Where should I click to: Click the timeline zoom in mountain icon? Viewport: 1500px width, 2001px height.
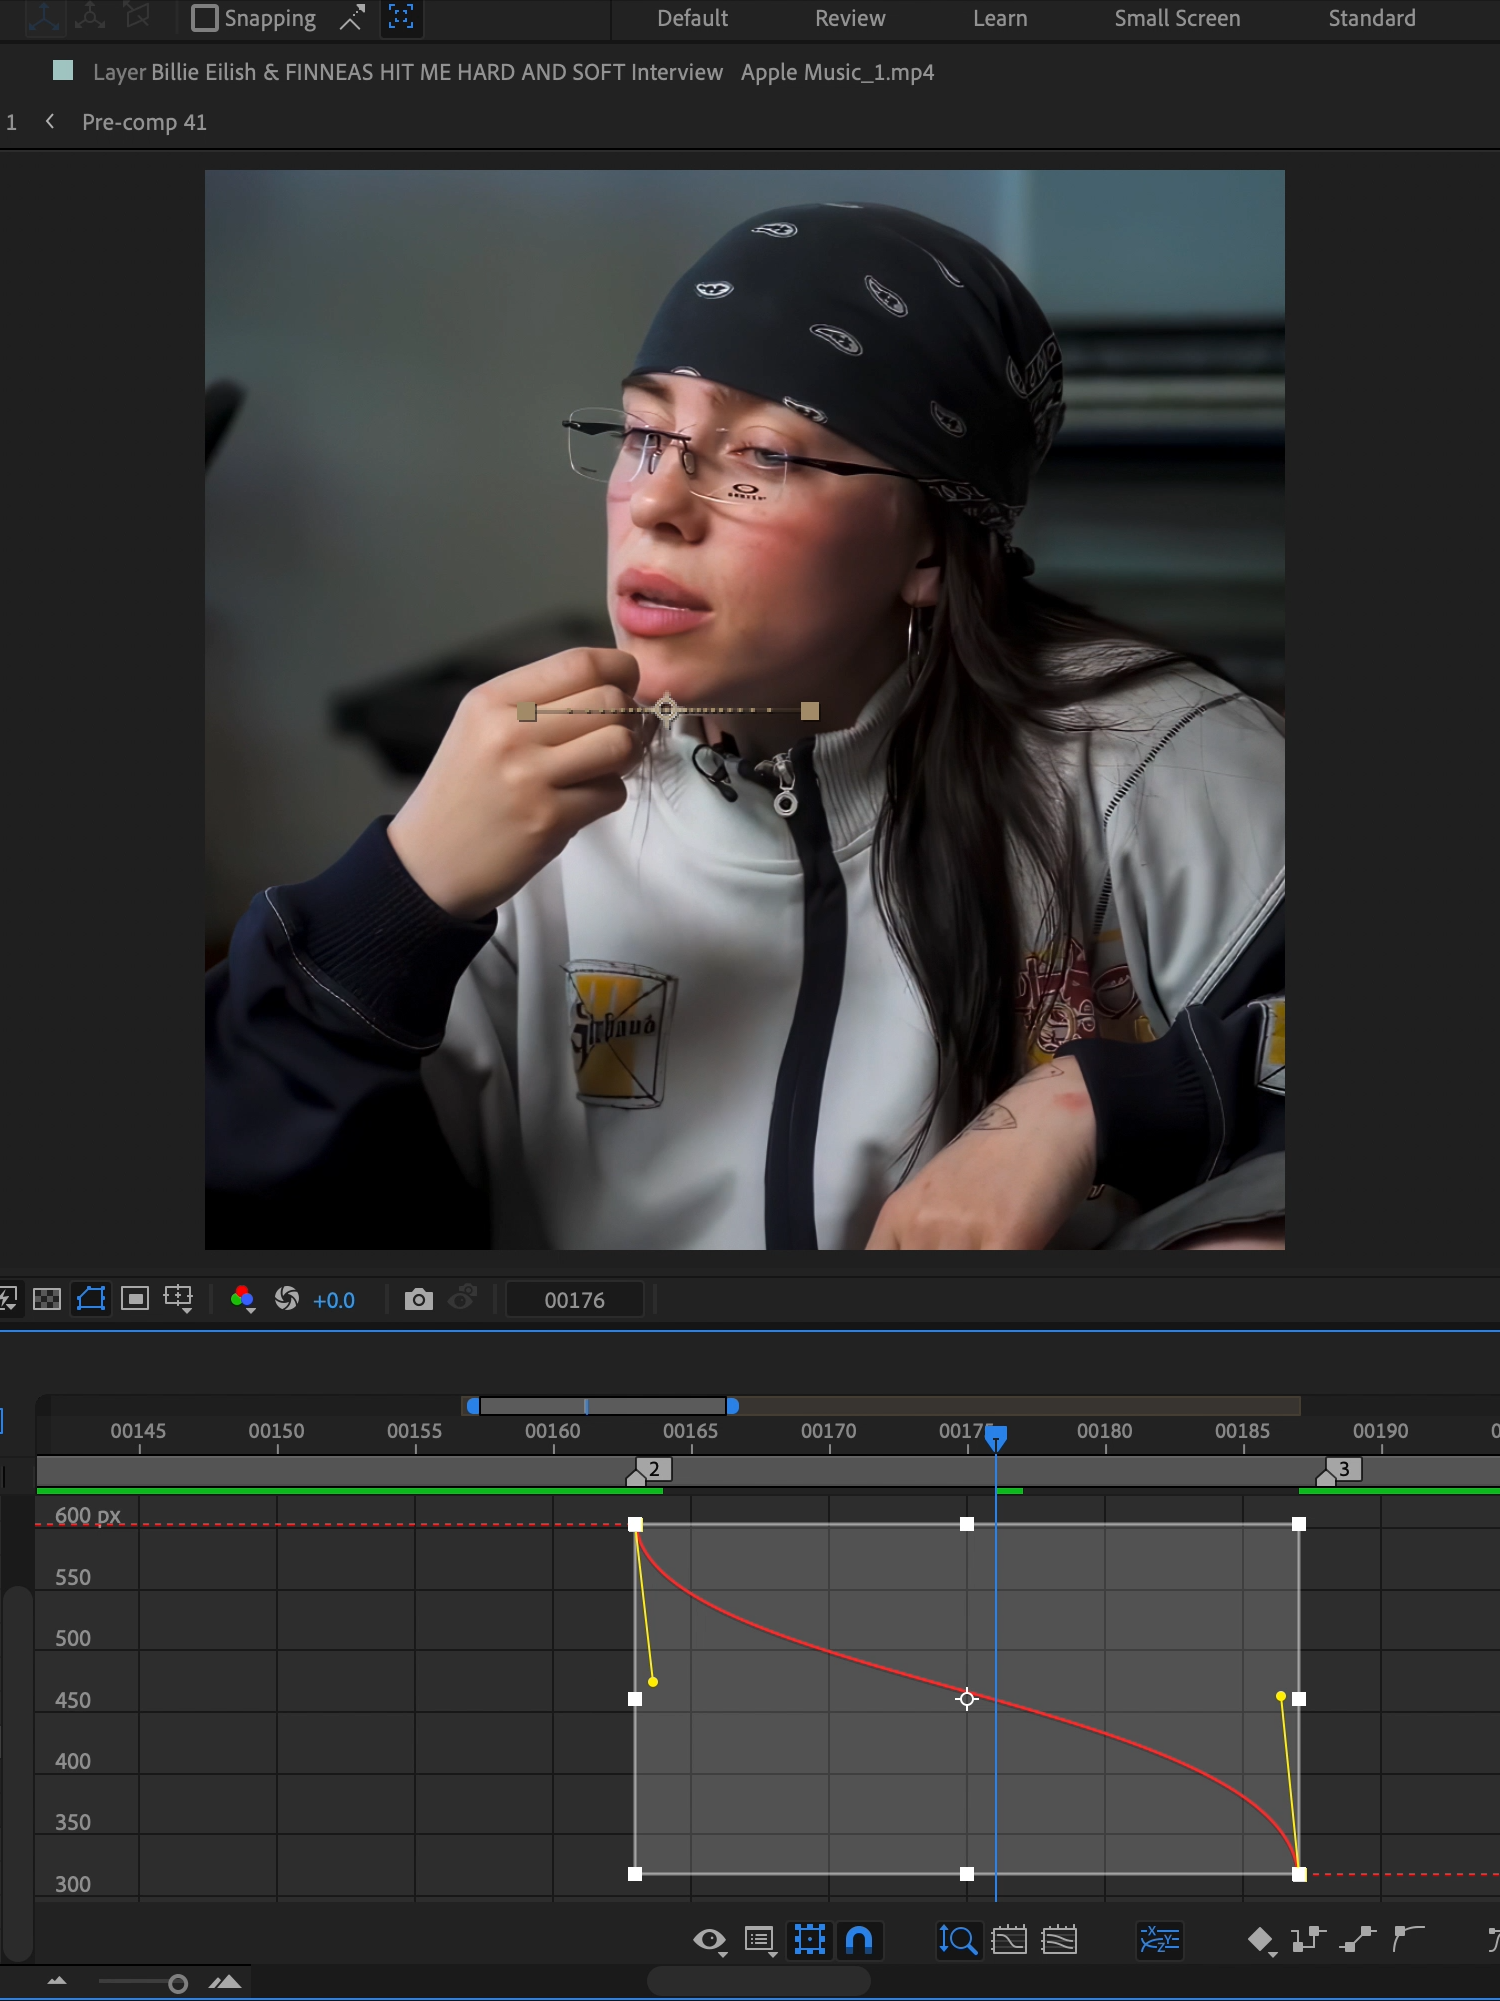pos(225,1981)
